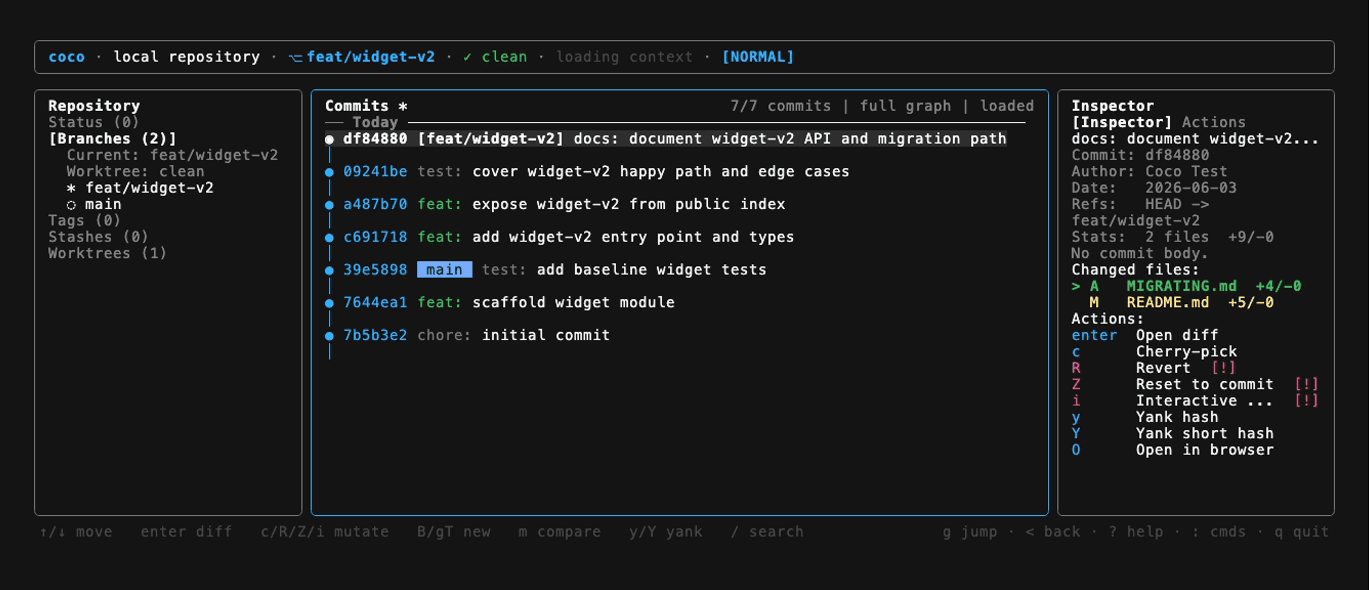Click the branch icon before feat/widget-v2 in header
Viewport: 1369px width, 590px height.
click(295, 57)
